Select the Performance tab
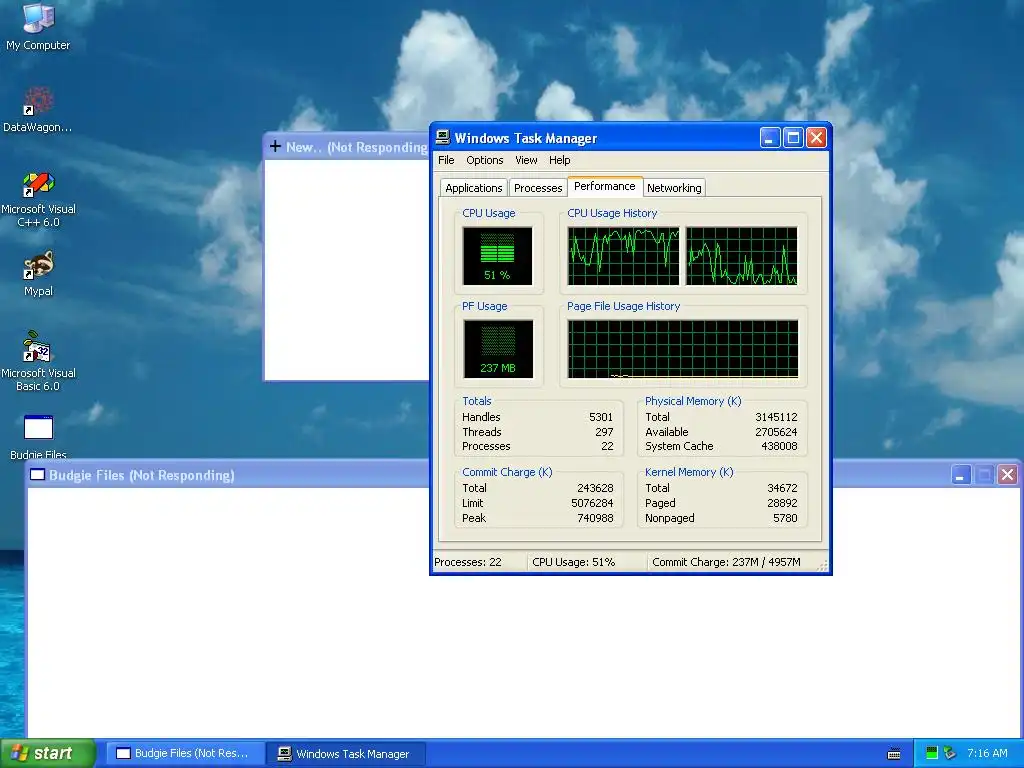This screenshot has width=1024, height=768. pos(605,186)
